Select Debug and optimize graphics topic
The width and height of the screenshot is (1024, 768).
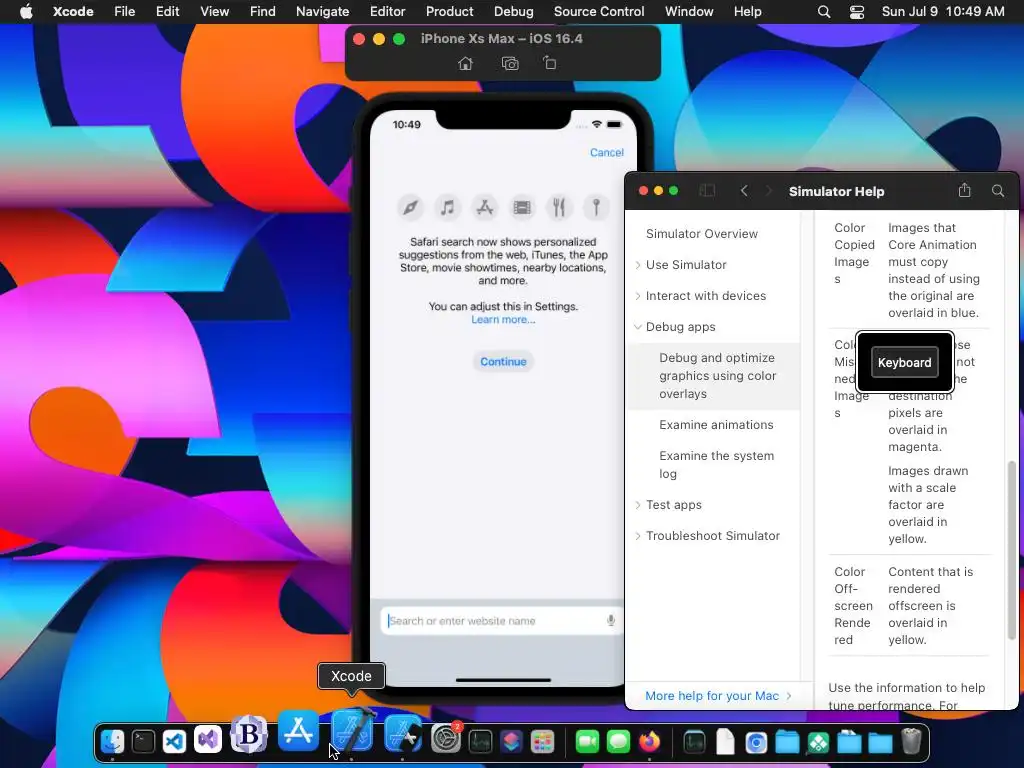click(714, 376)
